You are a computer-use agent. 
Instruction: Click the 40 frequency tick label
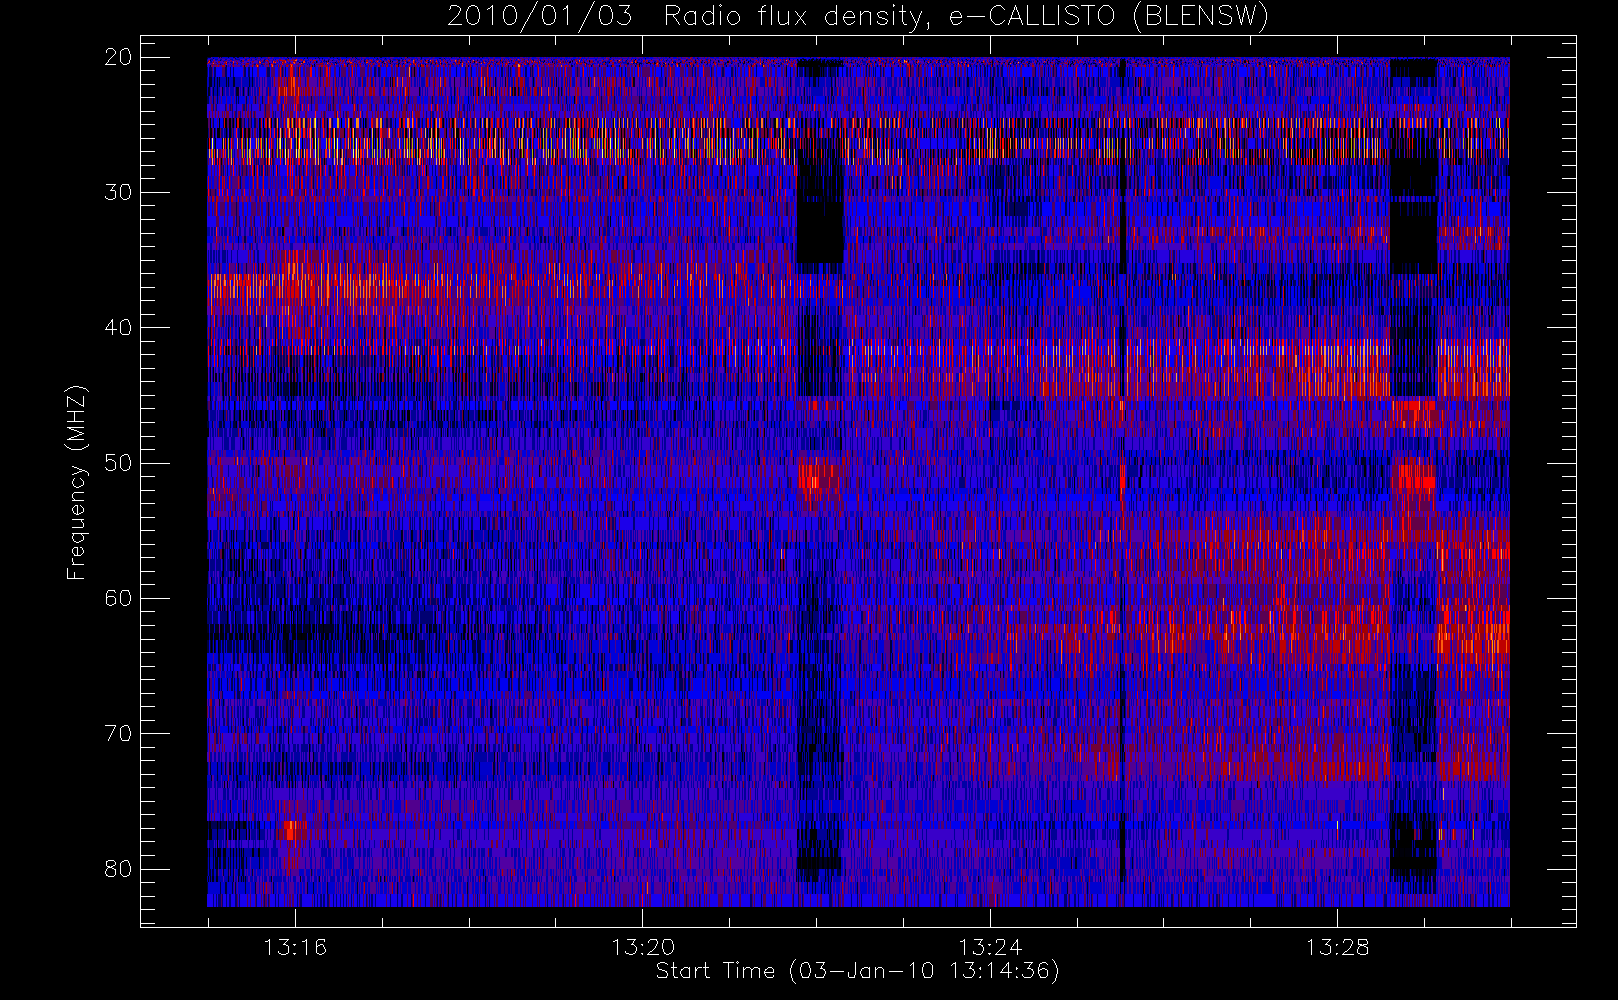(118, 327)
